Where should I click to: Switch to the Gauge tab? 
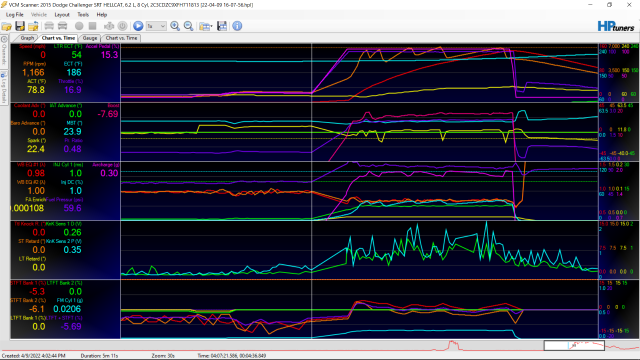pyautogui.click(x=90, y=38)
